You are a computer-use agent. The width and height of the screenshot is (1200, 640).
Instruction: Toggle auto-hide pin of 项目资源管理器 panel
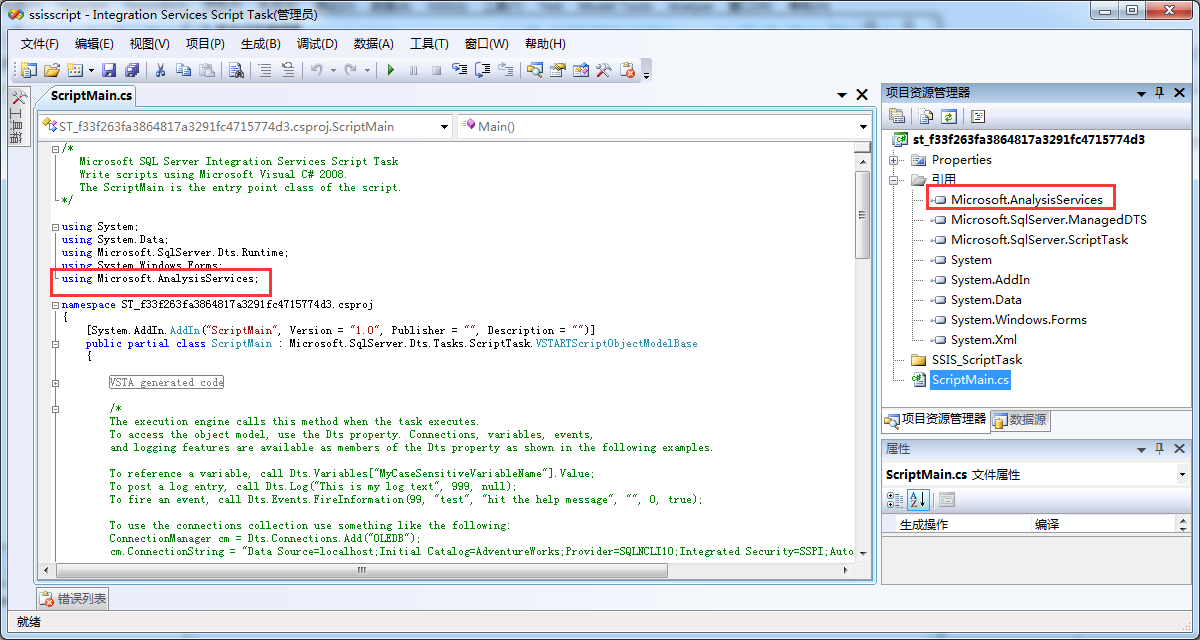click(x=1160, y=92)
